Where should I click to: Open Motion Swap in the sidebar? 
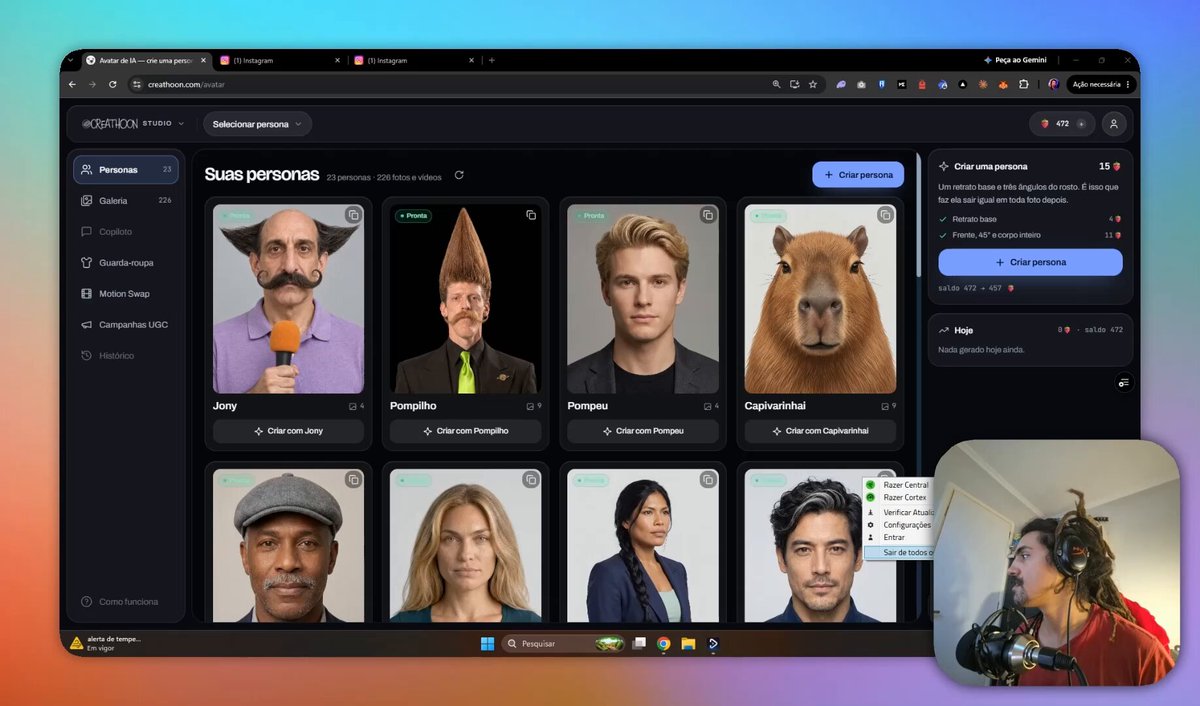pyautogui.click(x=126, y=294)
